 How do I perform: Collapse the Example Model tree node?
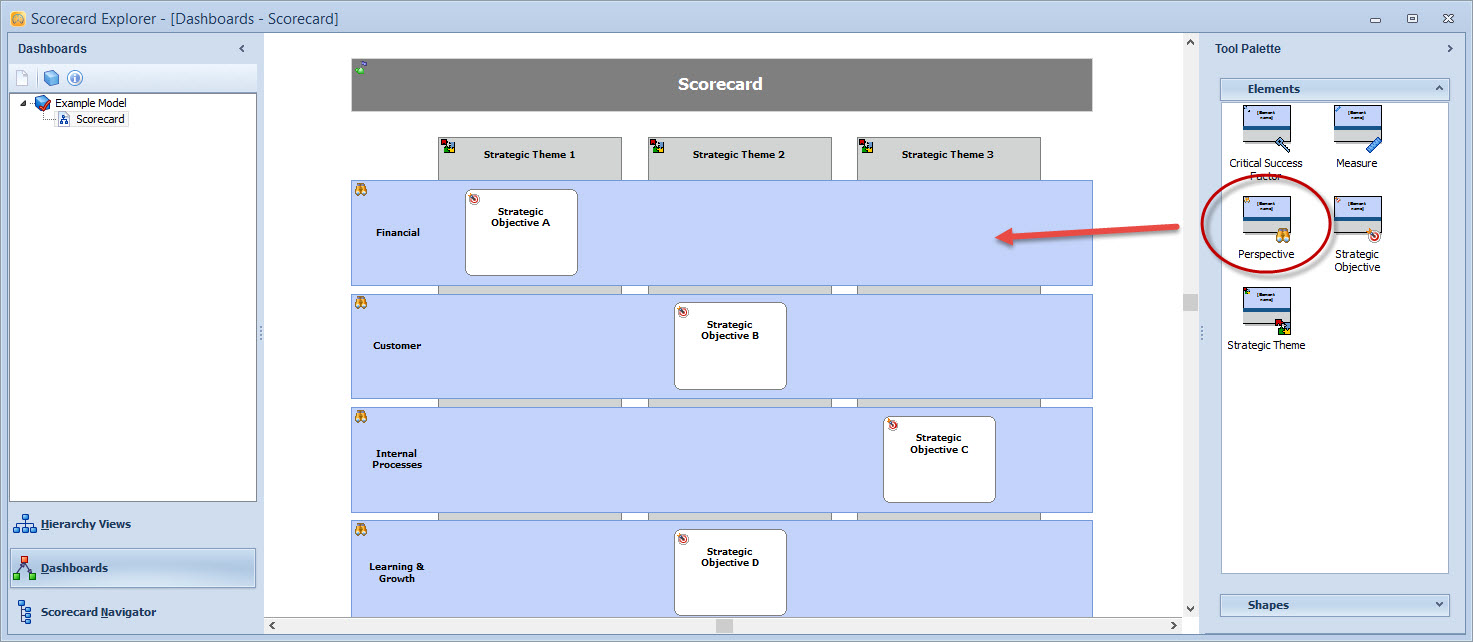(x=23, y=103)
